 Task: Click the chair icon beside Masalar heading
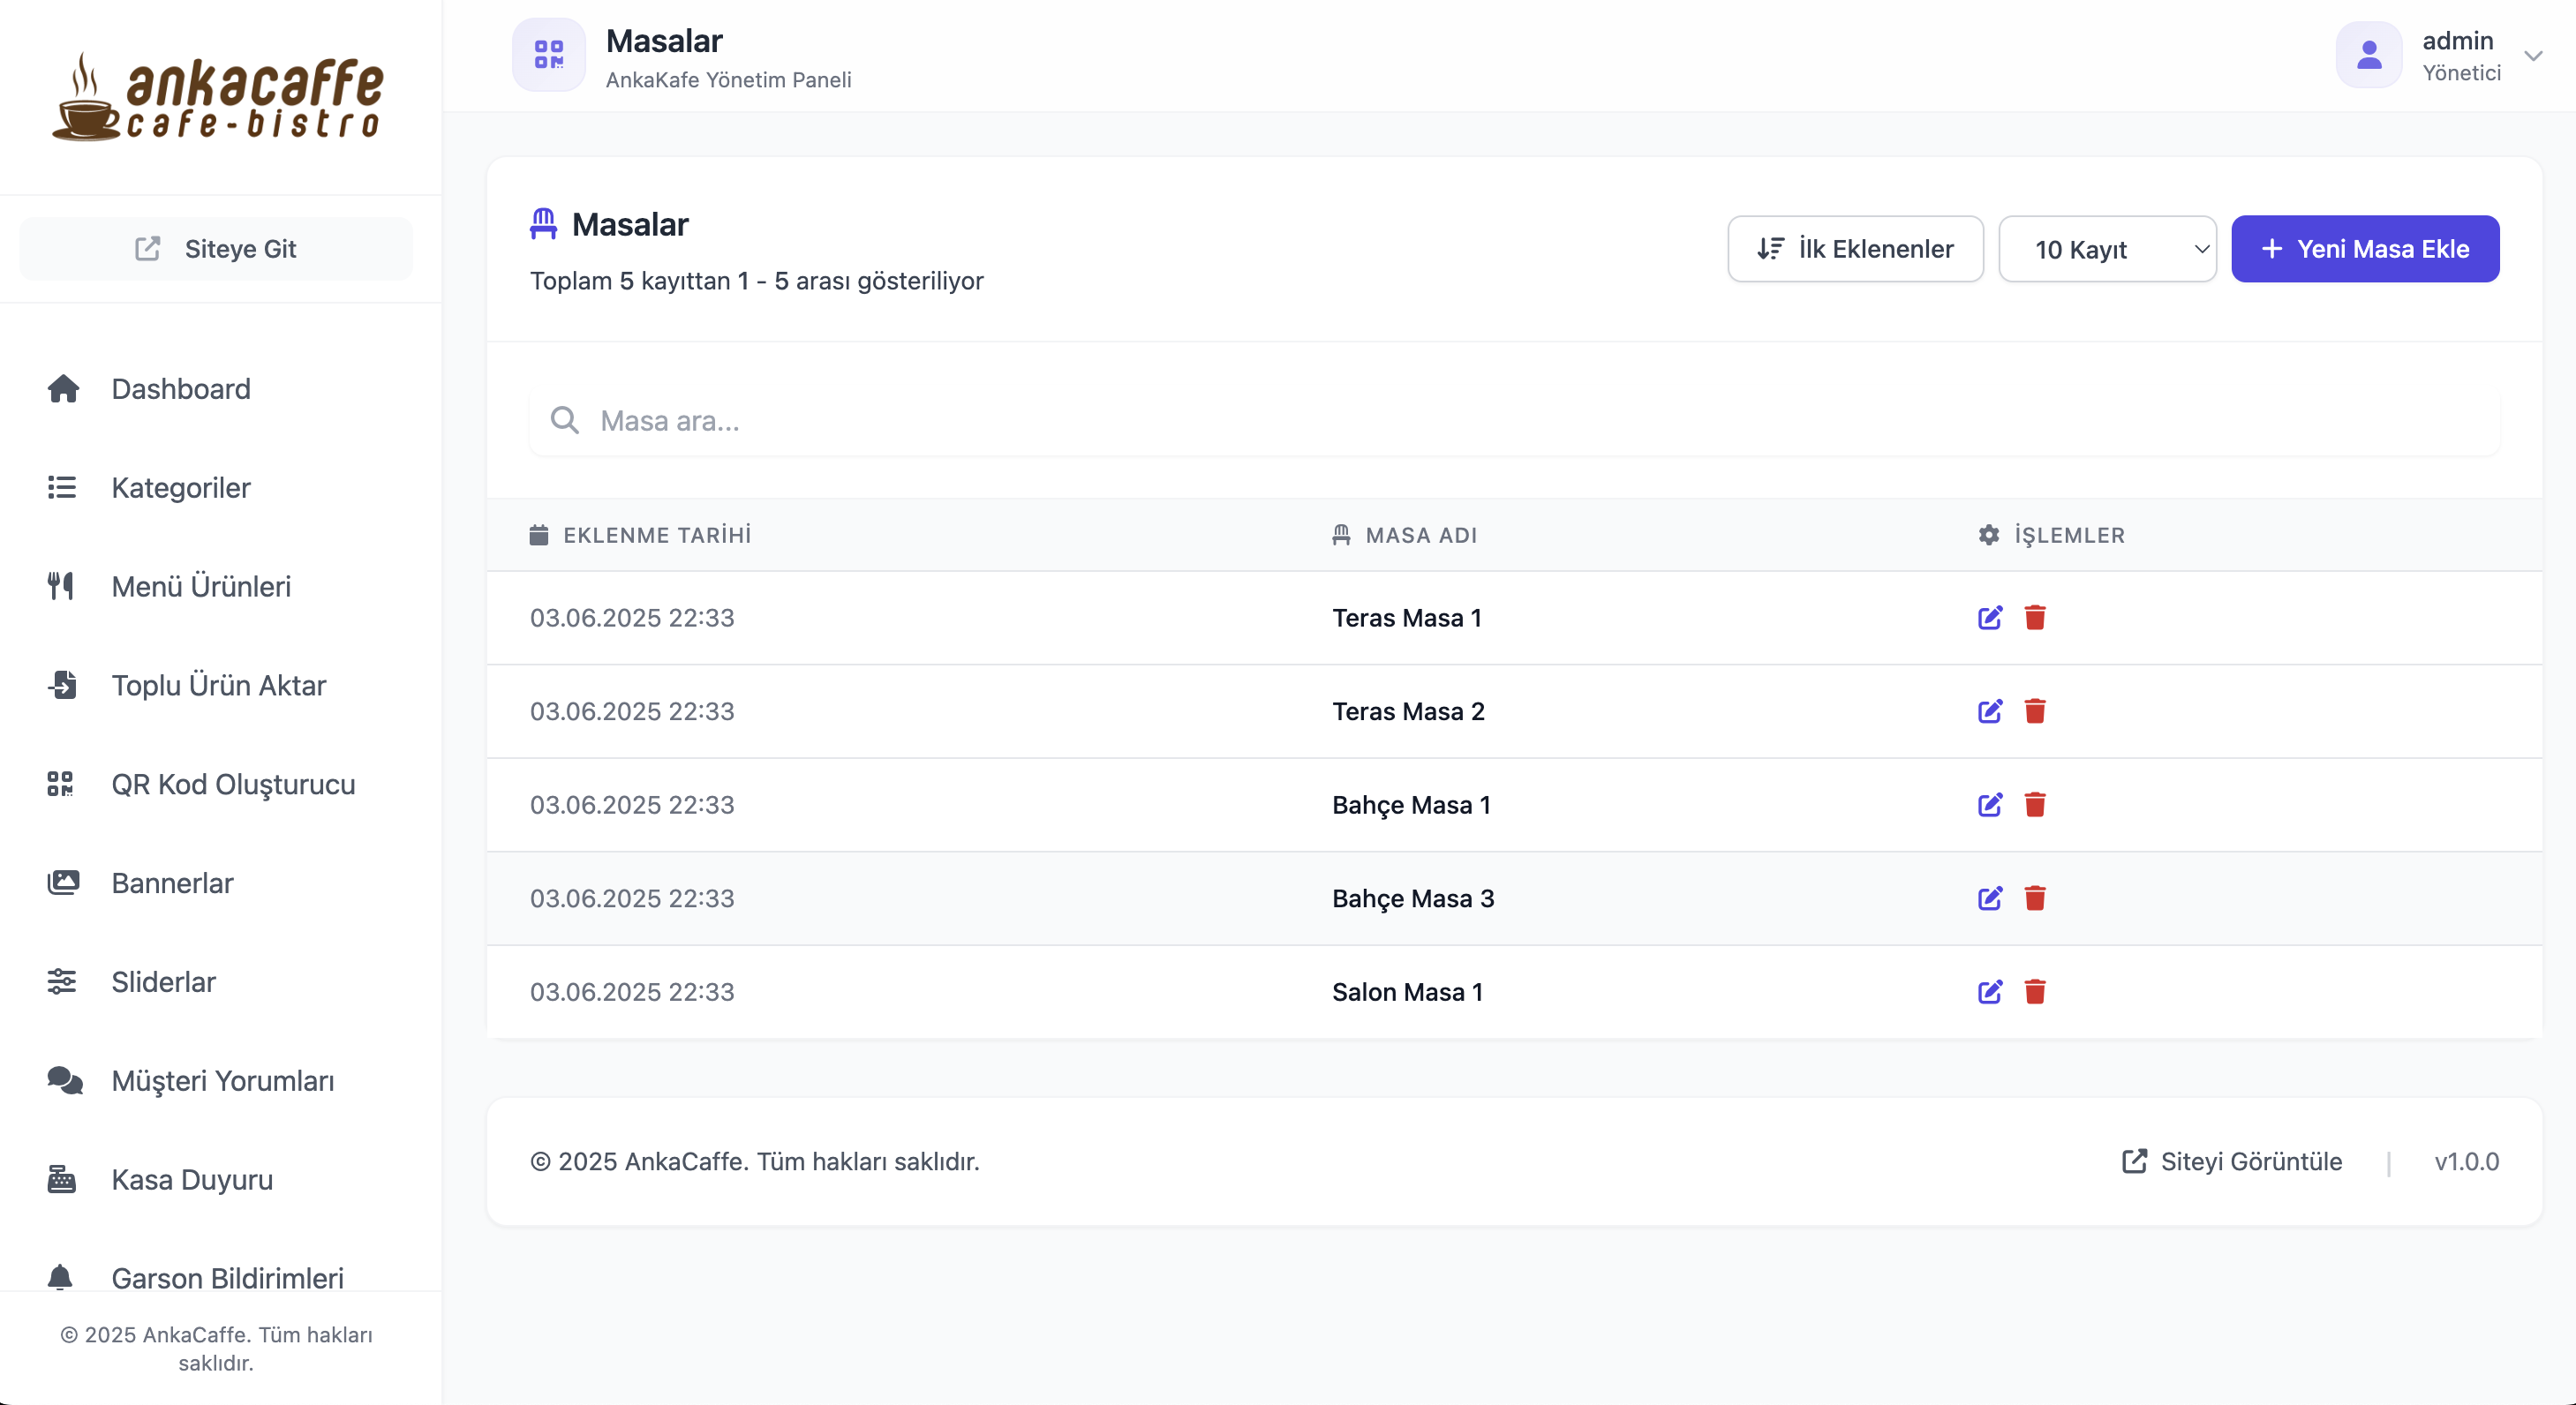point(543,224)
